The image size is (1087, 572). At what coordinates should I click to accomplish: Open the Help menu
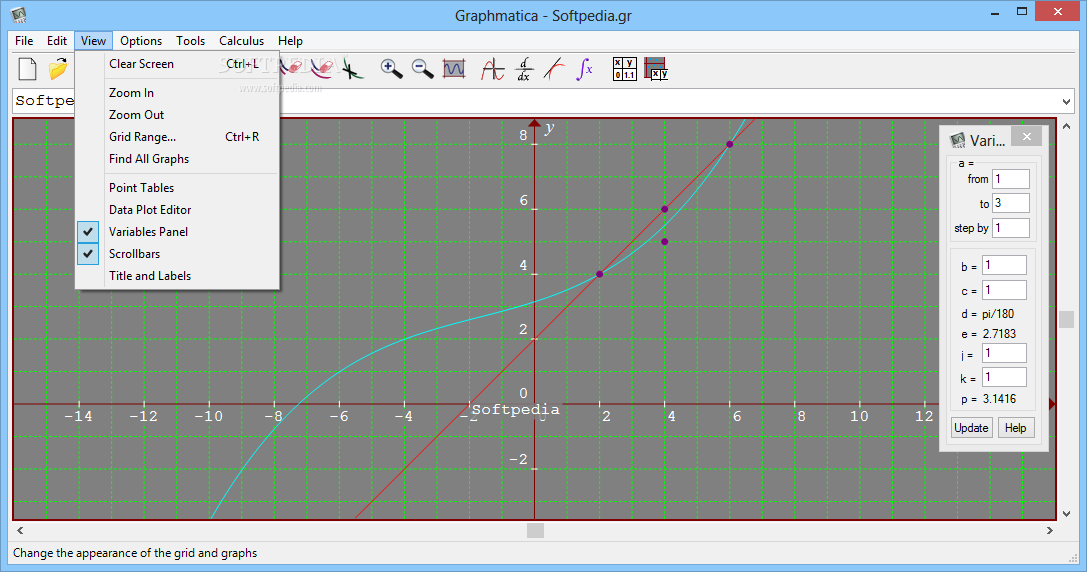click(x=290, y=41)
